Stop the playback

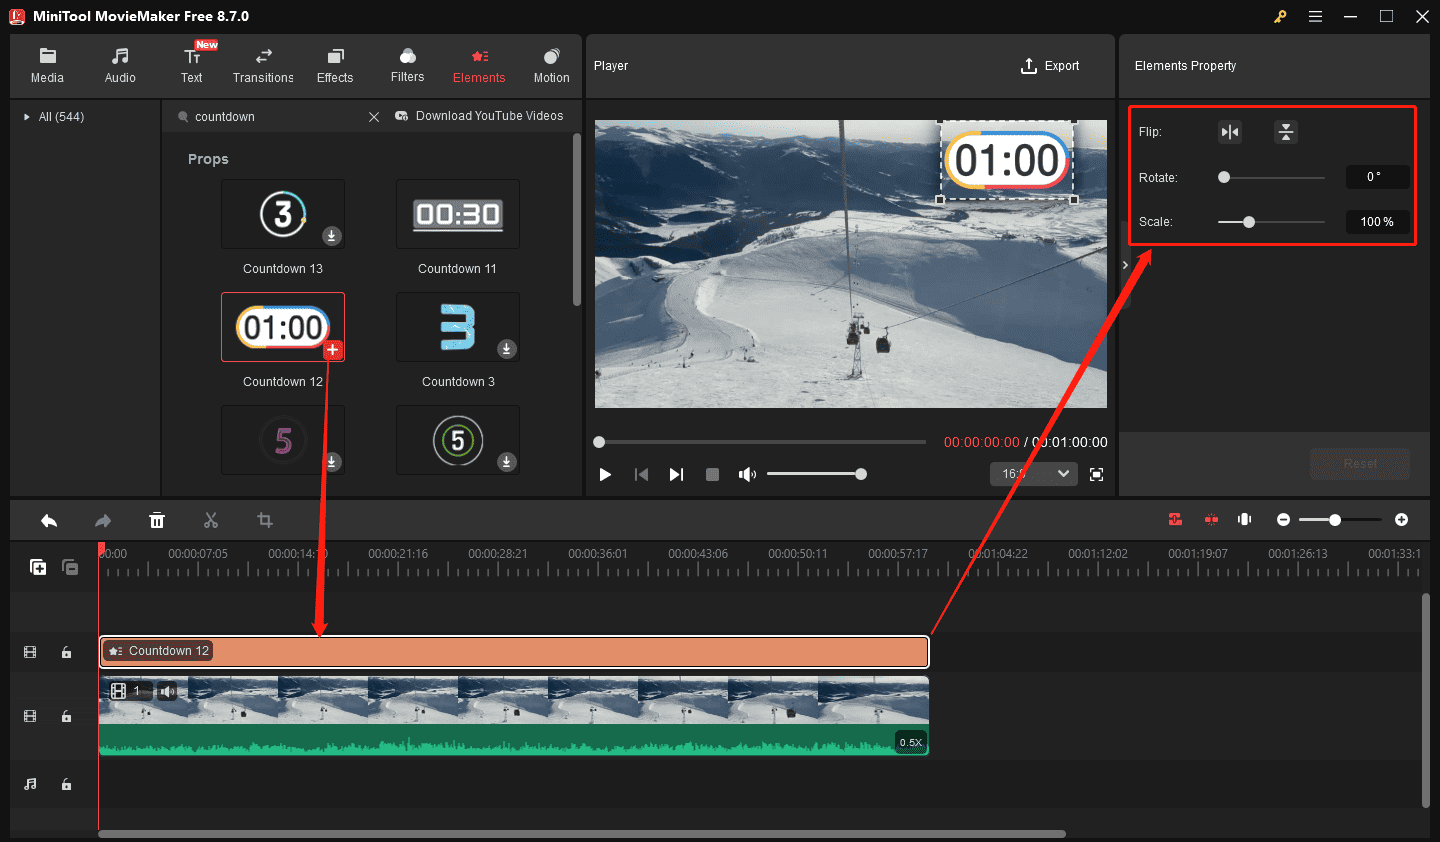712,474
